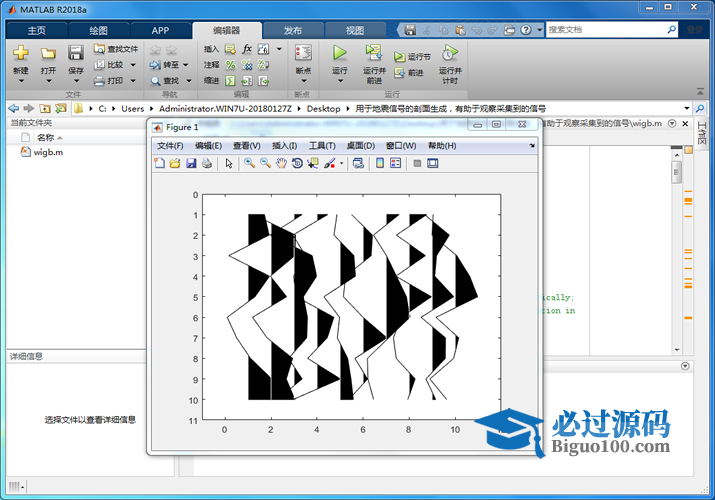Image resolution: width=715 pixels, height=500 pixels.
Task: Click the Data Cursor tool in Figure toolbar
Action: pos(313,163)
